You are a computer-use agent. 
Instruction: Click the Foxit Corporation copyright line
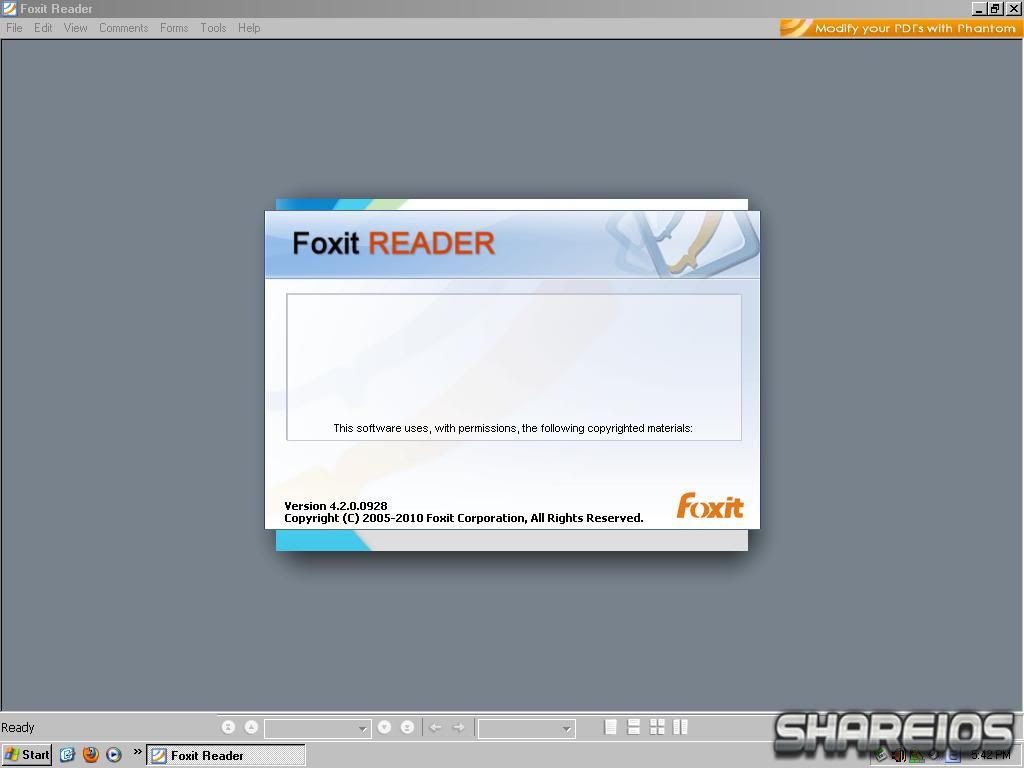pos(464,518)
